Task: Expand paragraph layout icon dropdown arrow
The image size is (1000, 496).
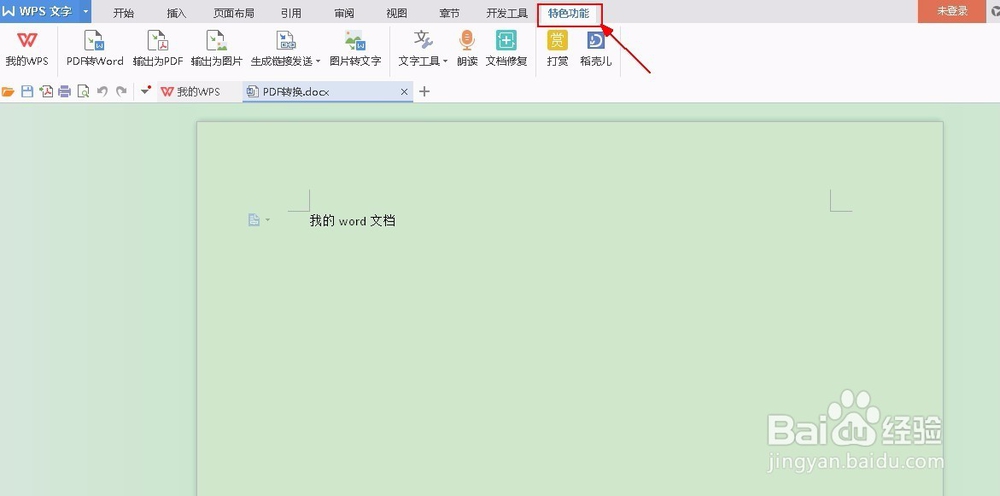Action: point(267,220)
